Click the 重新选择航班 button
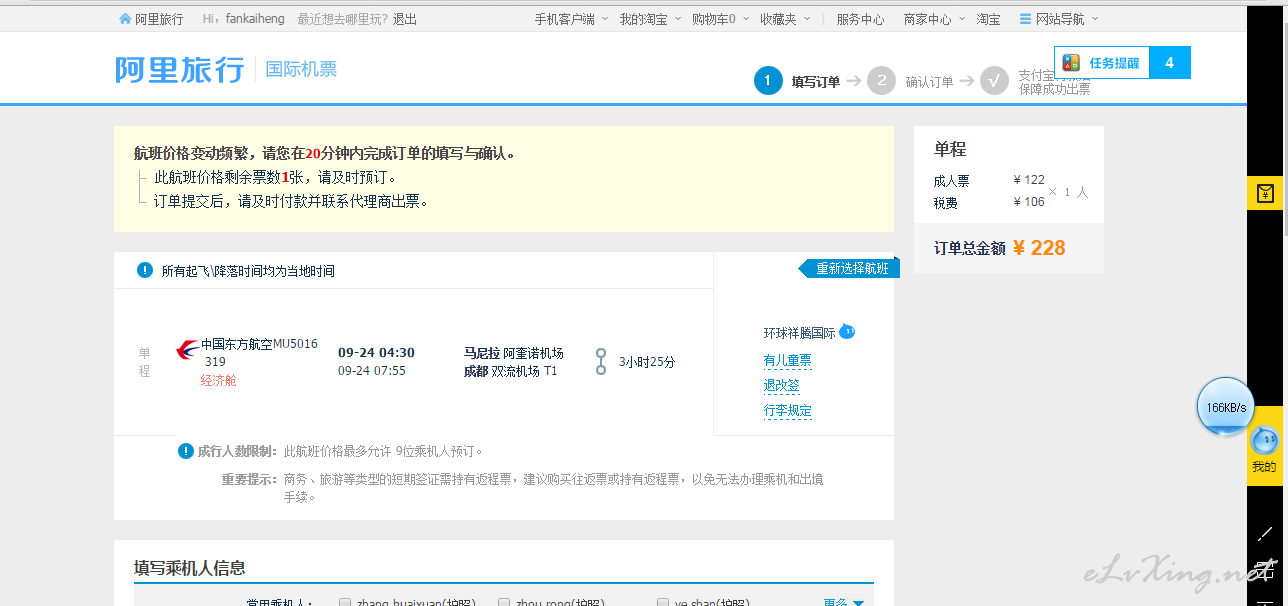This screenshot has height=606, width=1288. [x=850, y=268]
